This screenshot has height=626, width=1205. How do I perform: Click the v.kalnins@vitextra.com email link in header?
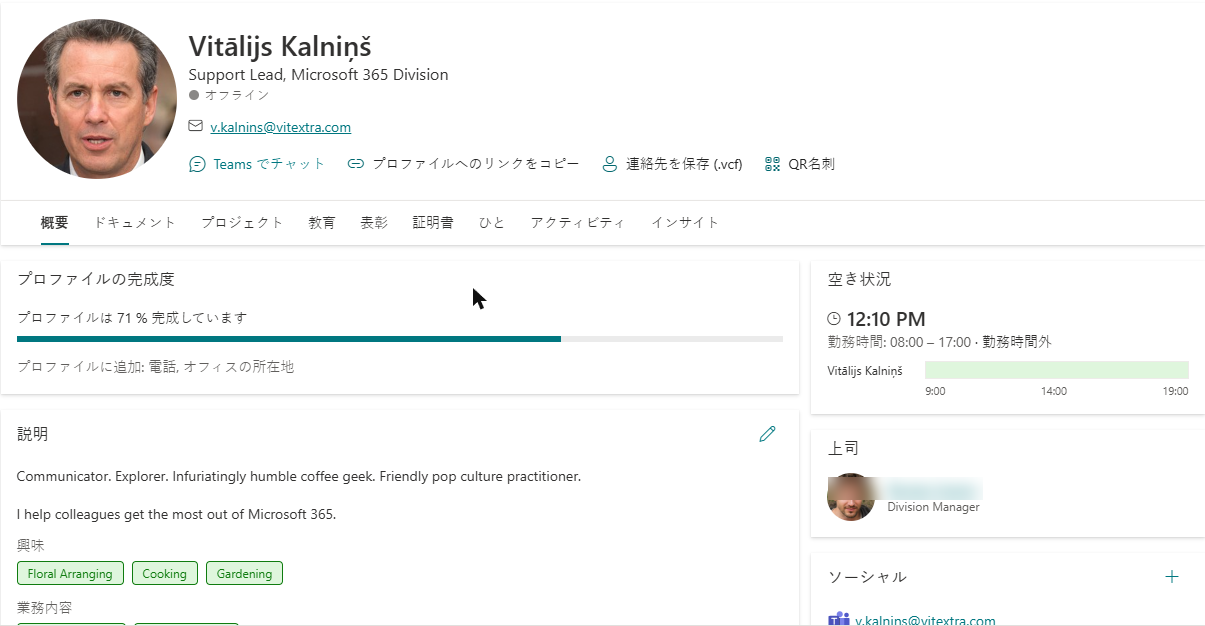[x=280, y=127]
